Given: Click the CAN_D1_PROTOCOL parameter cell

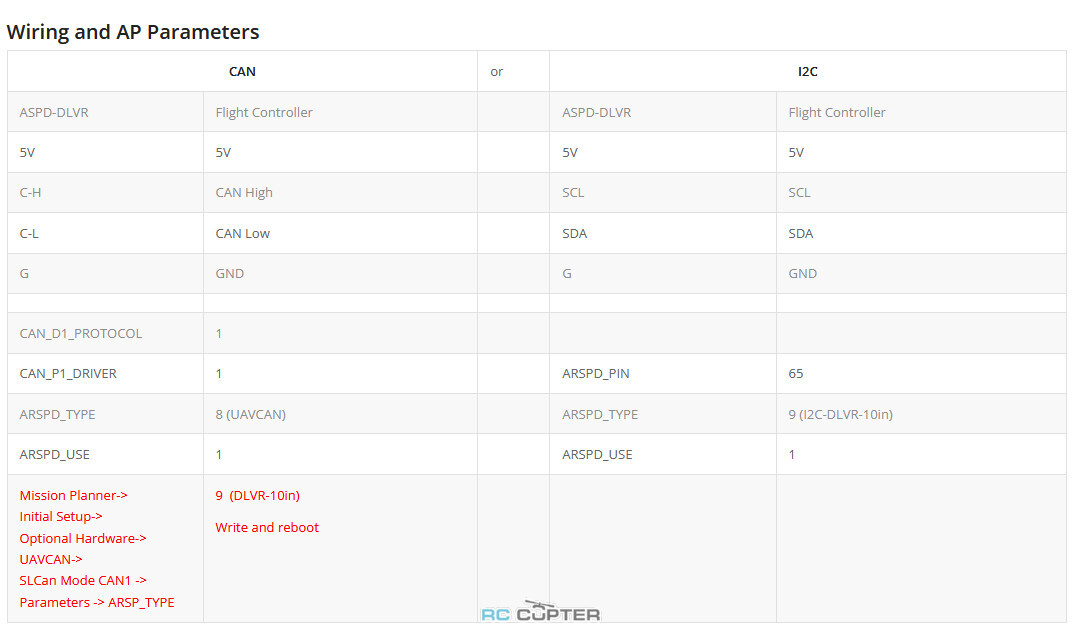Looking at the screenshot, I should (106, 333).
